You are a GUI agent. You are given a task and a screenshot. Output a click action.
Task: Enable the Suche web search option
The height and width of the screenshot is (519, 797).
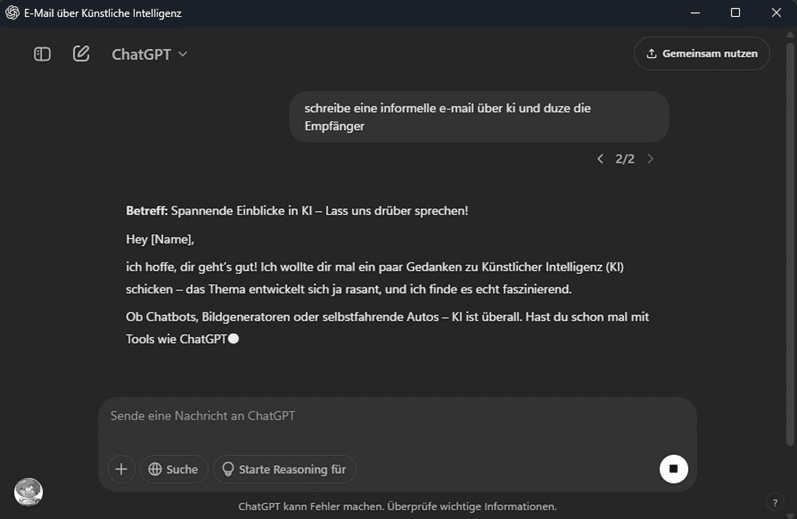(173, 469)
